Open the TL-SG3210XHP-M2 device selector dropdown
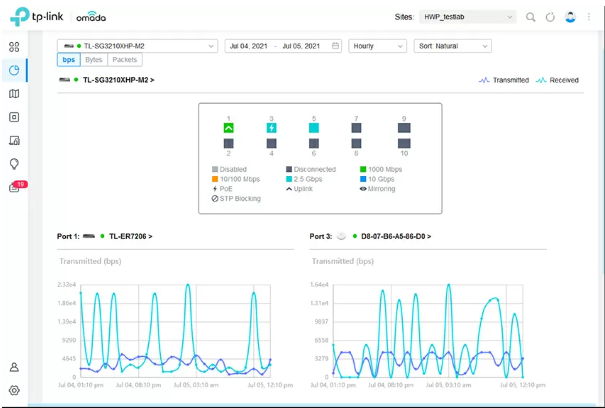Image resolution: width=605 pixels, height=408 pixels. (137, 46)
